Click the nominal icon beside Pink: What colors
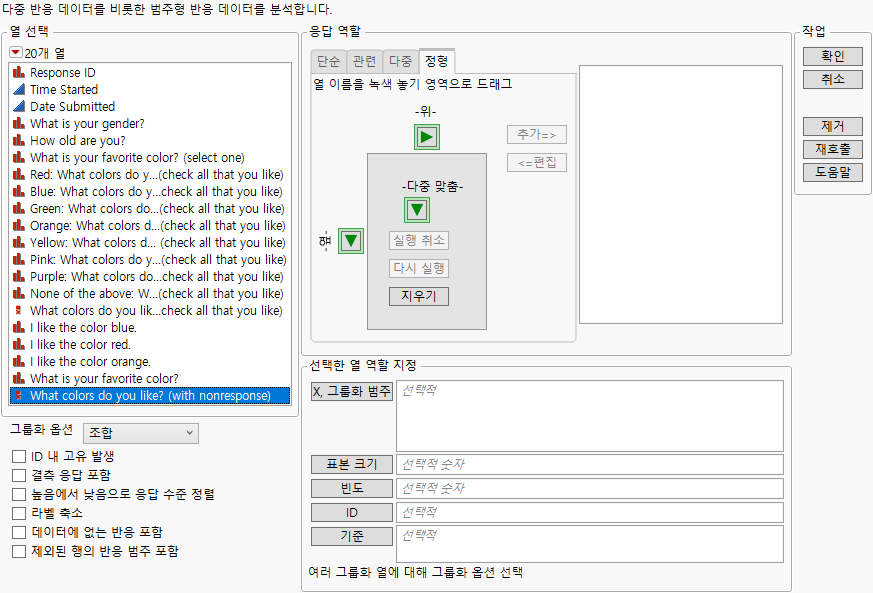 click(x=19, y=259)
